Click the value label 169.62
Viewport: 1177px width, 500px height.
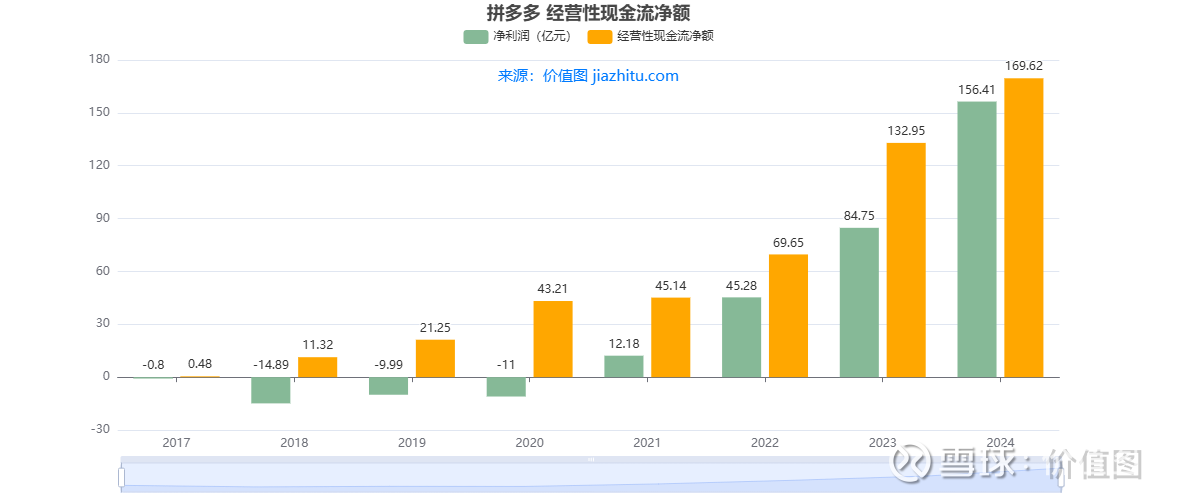point(1024,66)
